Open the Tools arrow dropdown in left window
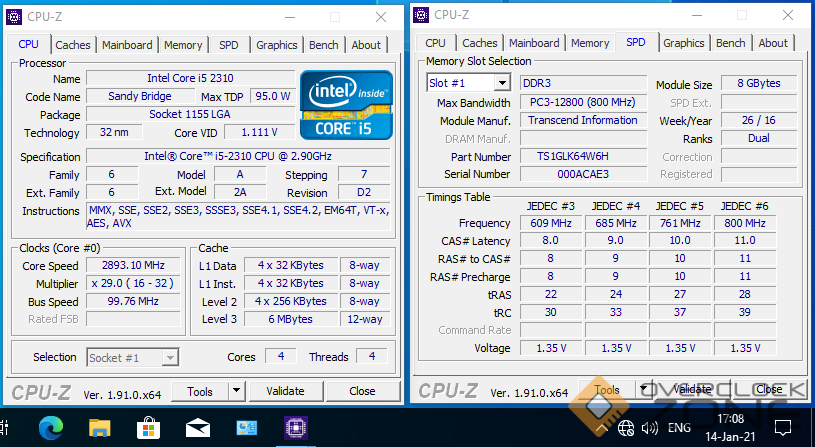 pyautogui.click(x=236, y=391)
